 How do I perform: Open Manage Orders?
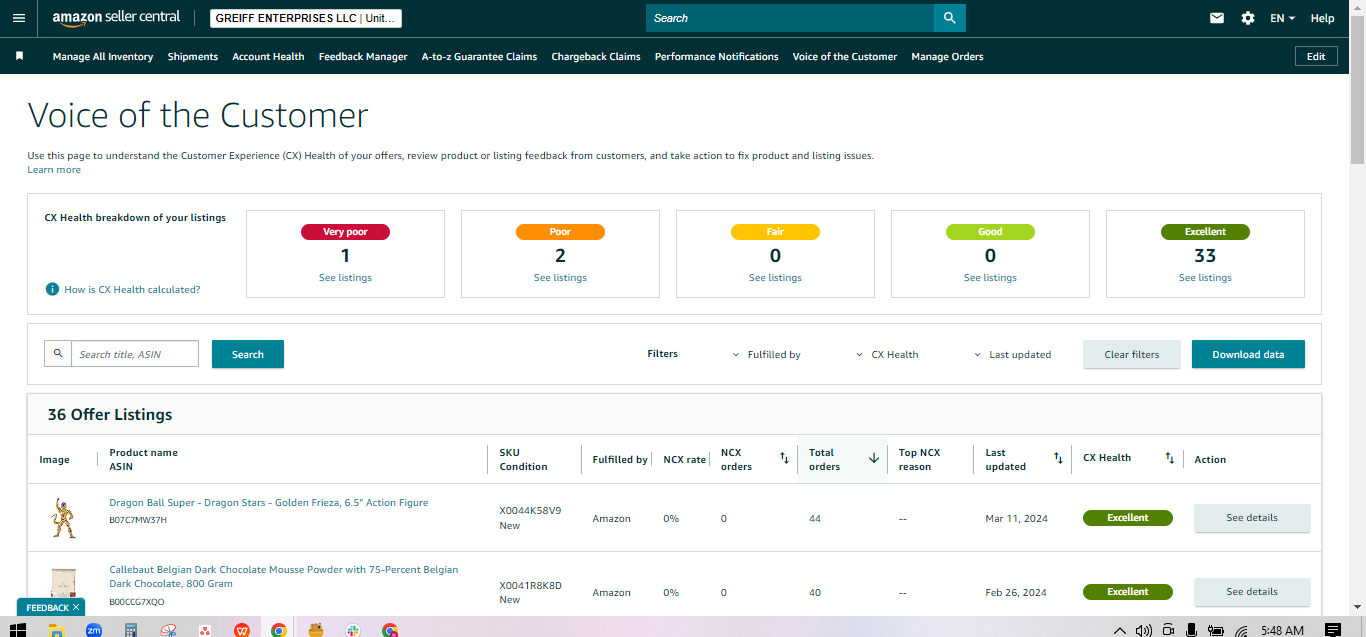947,56
